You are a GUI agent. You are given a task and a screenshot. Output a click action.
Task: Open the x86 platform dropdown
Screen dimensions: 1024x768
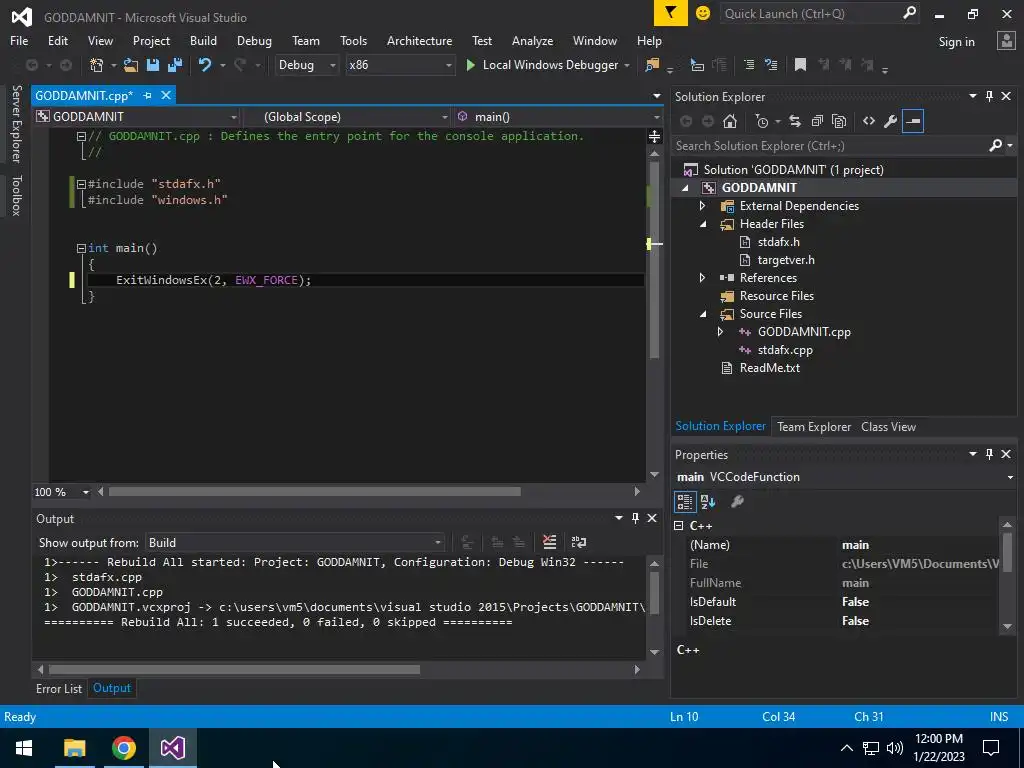click(x=400, y=65)
